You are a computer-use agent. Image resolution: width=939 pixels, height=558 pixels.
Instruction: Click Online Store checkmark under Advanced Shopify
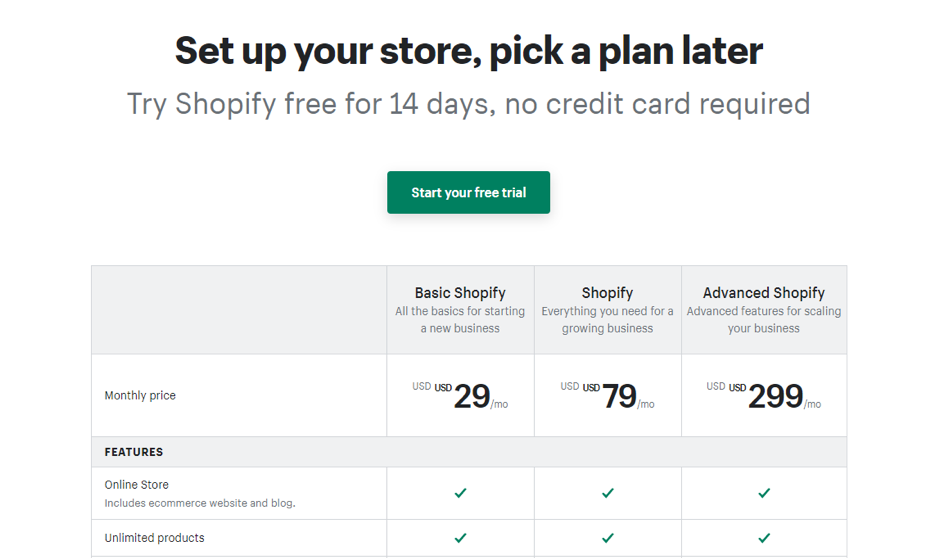point(764,493)
